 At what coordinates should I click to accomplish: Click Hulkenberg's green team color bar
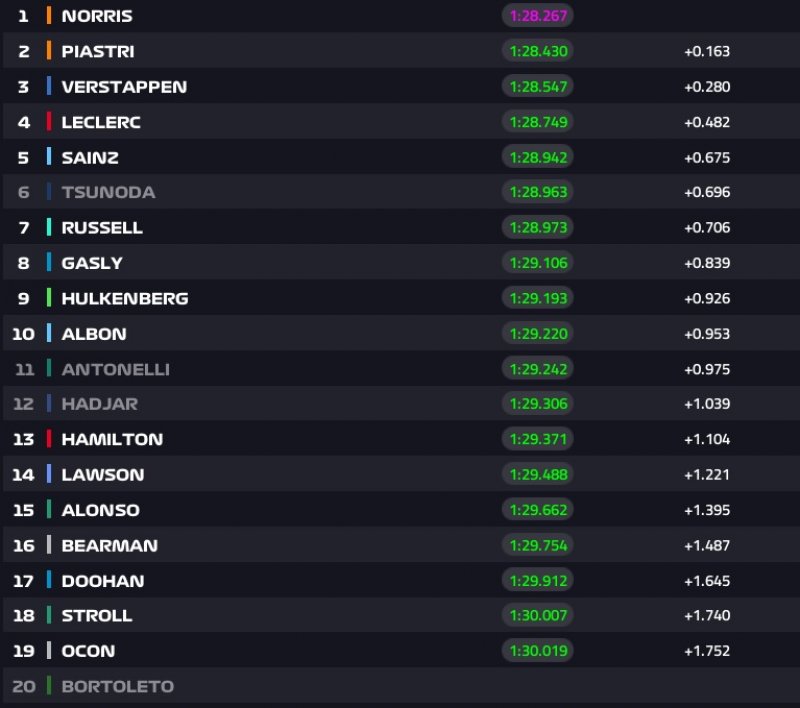[49, 298]
